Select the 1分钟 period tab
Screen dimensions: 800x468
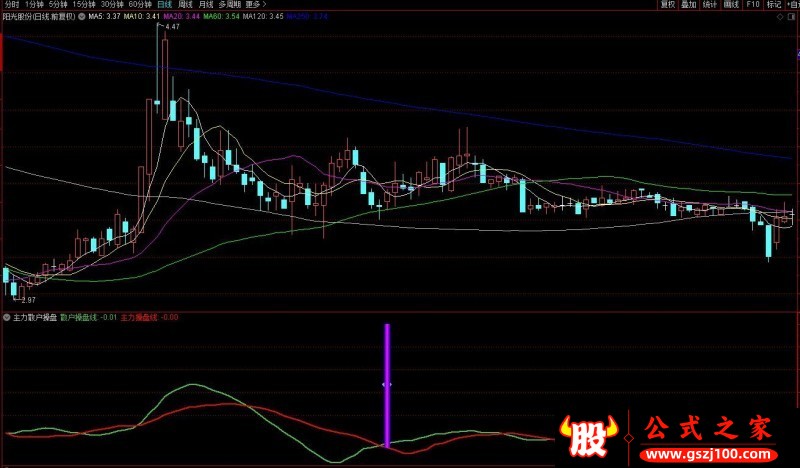[34, 4]
